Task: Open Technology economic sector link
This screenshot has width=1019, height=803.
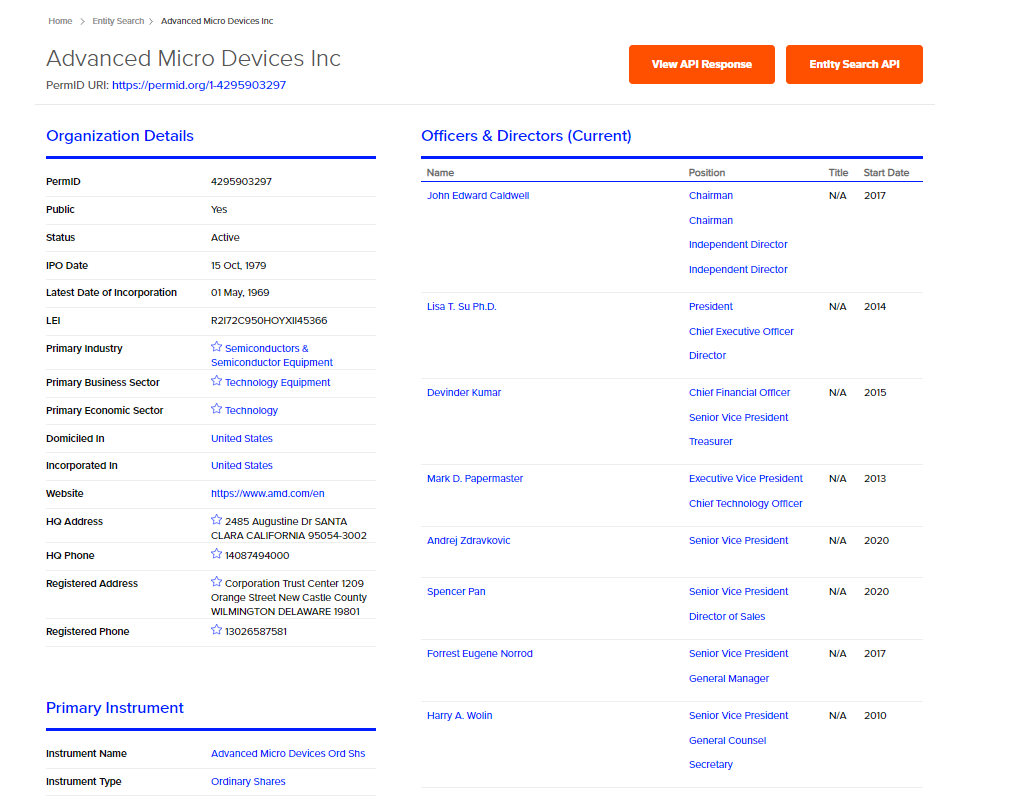Action: [252, 411]
